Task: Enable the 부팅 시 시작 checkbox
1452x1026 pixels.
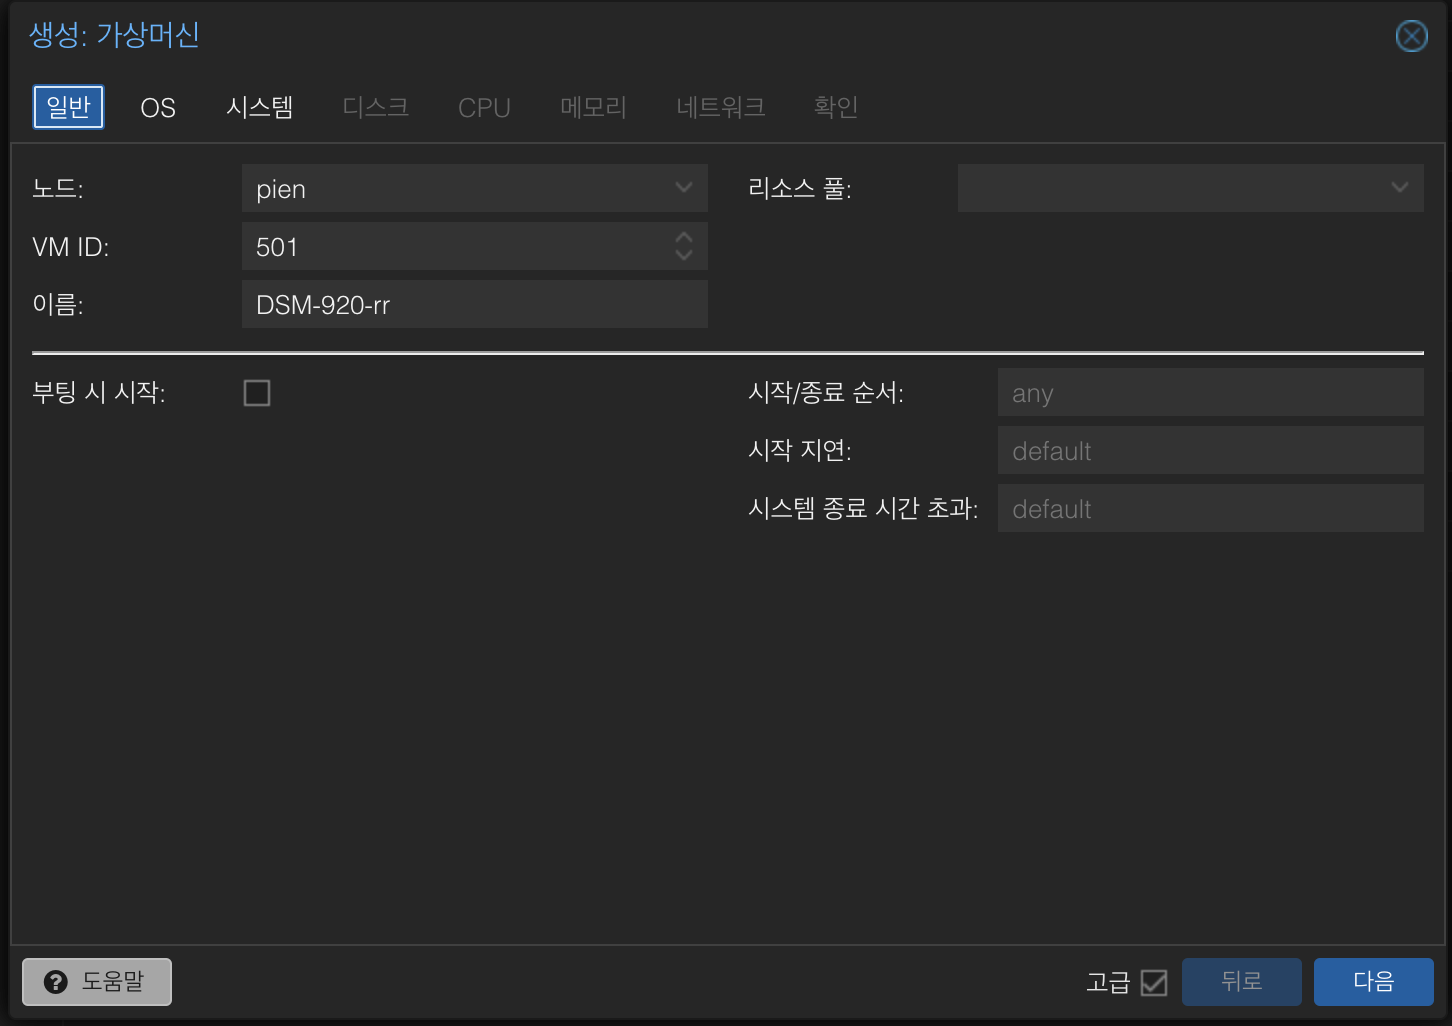Action: pyautogui.click(x=257, y=393)
